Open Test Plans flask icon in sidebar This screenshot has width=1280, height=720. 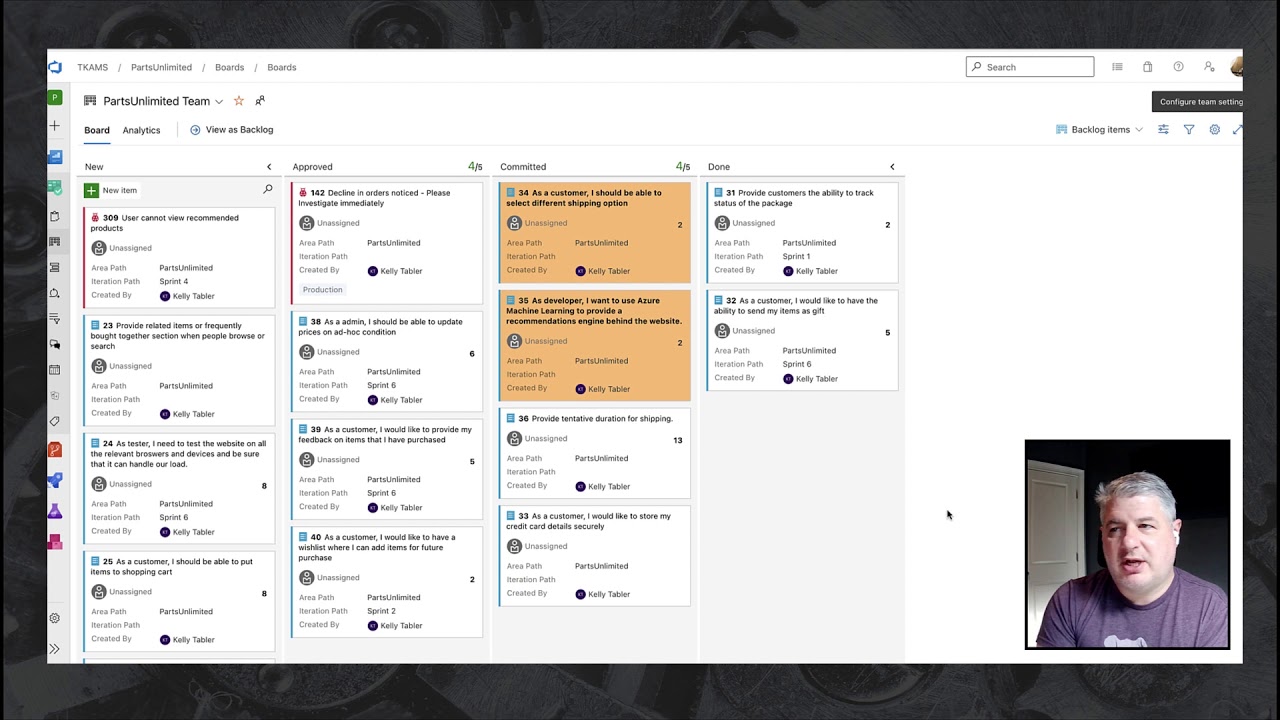click(x=55, y=512)
